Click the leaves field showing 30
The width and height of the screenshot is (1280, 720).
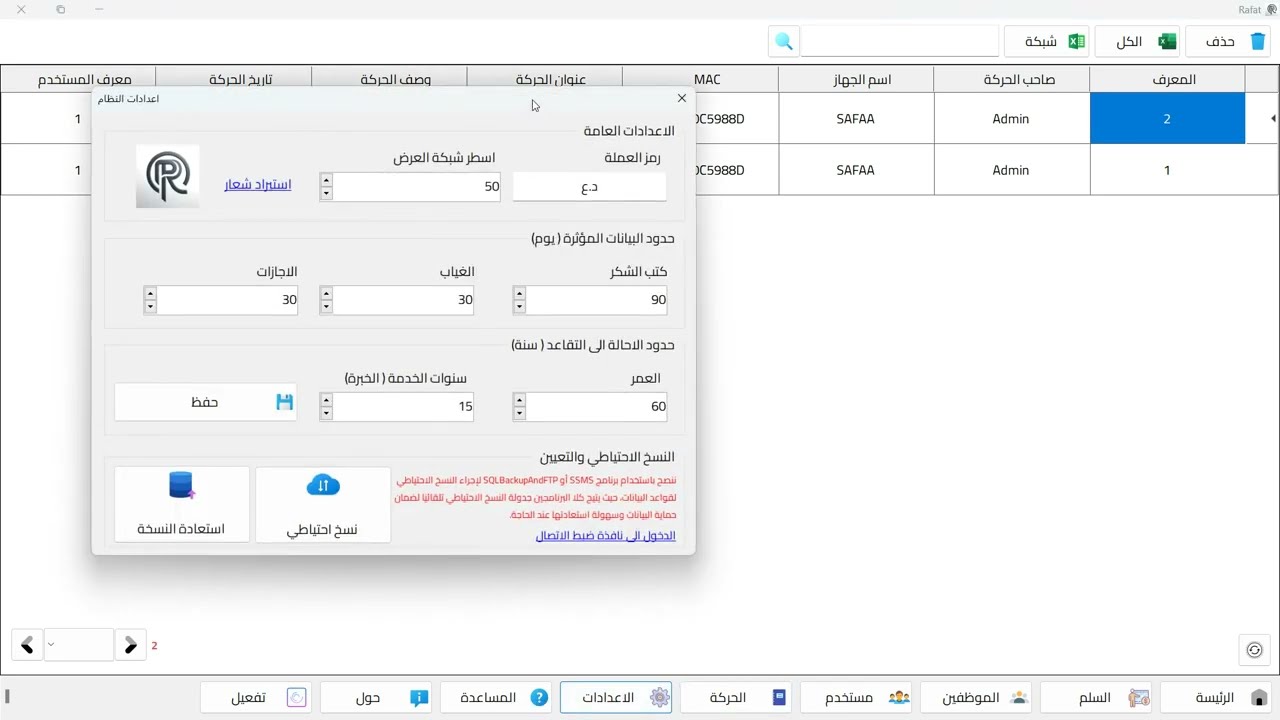click(228, 300)
